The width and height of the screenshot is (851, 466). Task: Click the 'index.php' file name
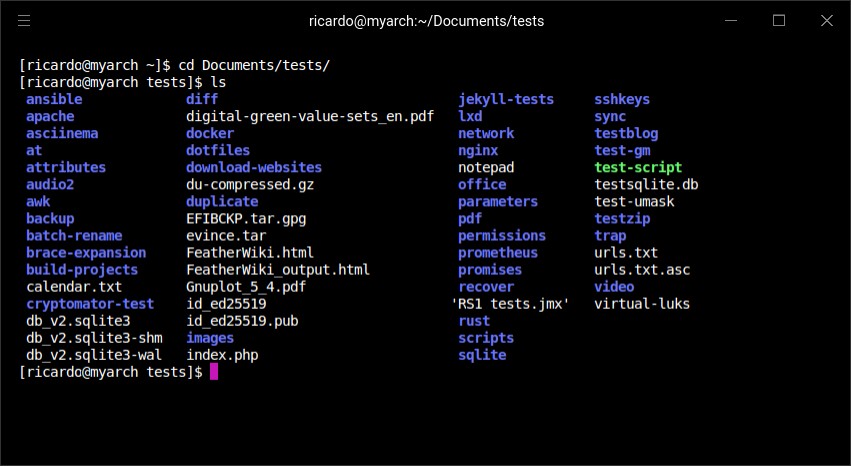click(222, 355)
